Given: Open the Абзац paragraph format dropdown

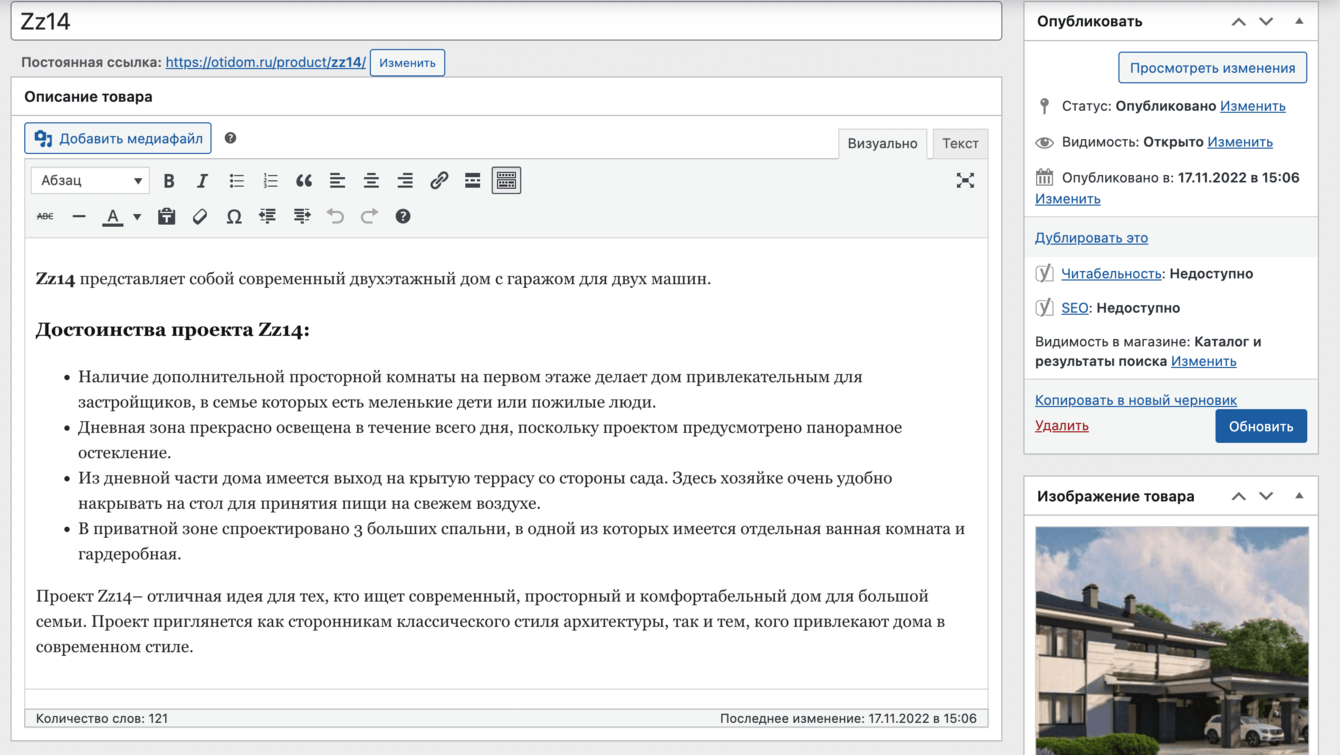Looking at the screenshot, I should pyautogui.click(x=90, y=181).
